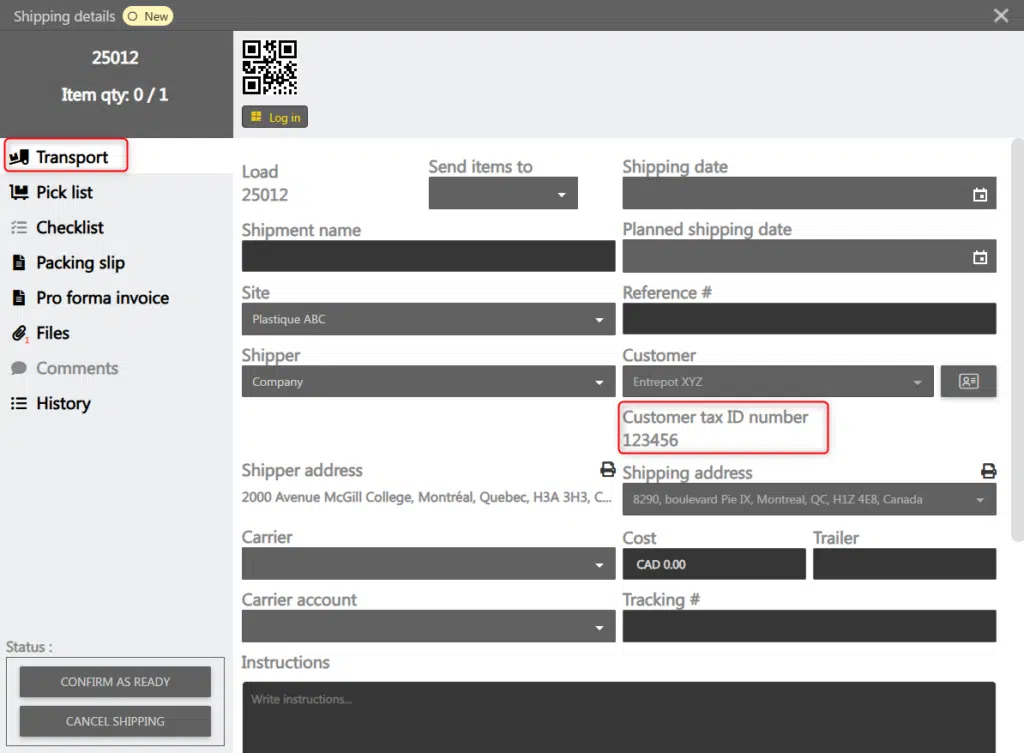Expand the Carrier account dropdown
1024x753 pixels.
pyautogui.click(x=428, y=627)
